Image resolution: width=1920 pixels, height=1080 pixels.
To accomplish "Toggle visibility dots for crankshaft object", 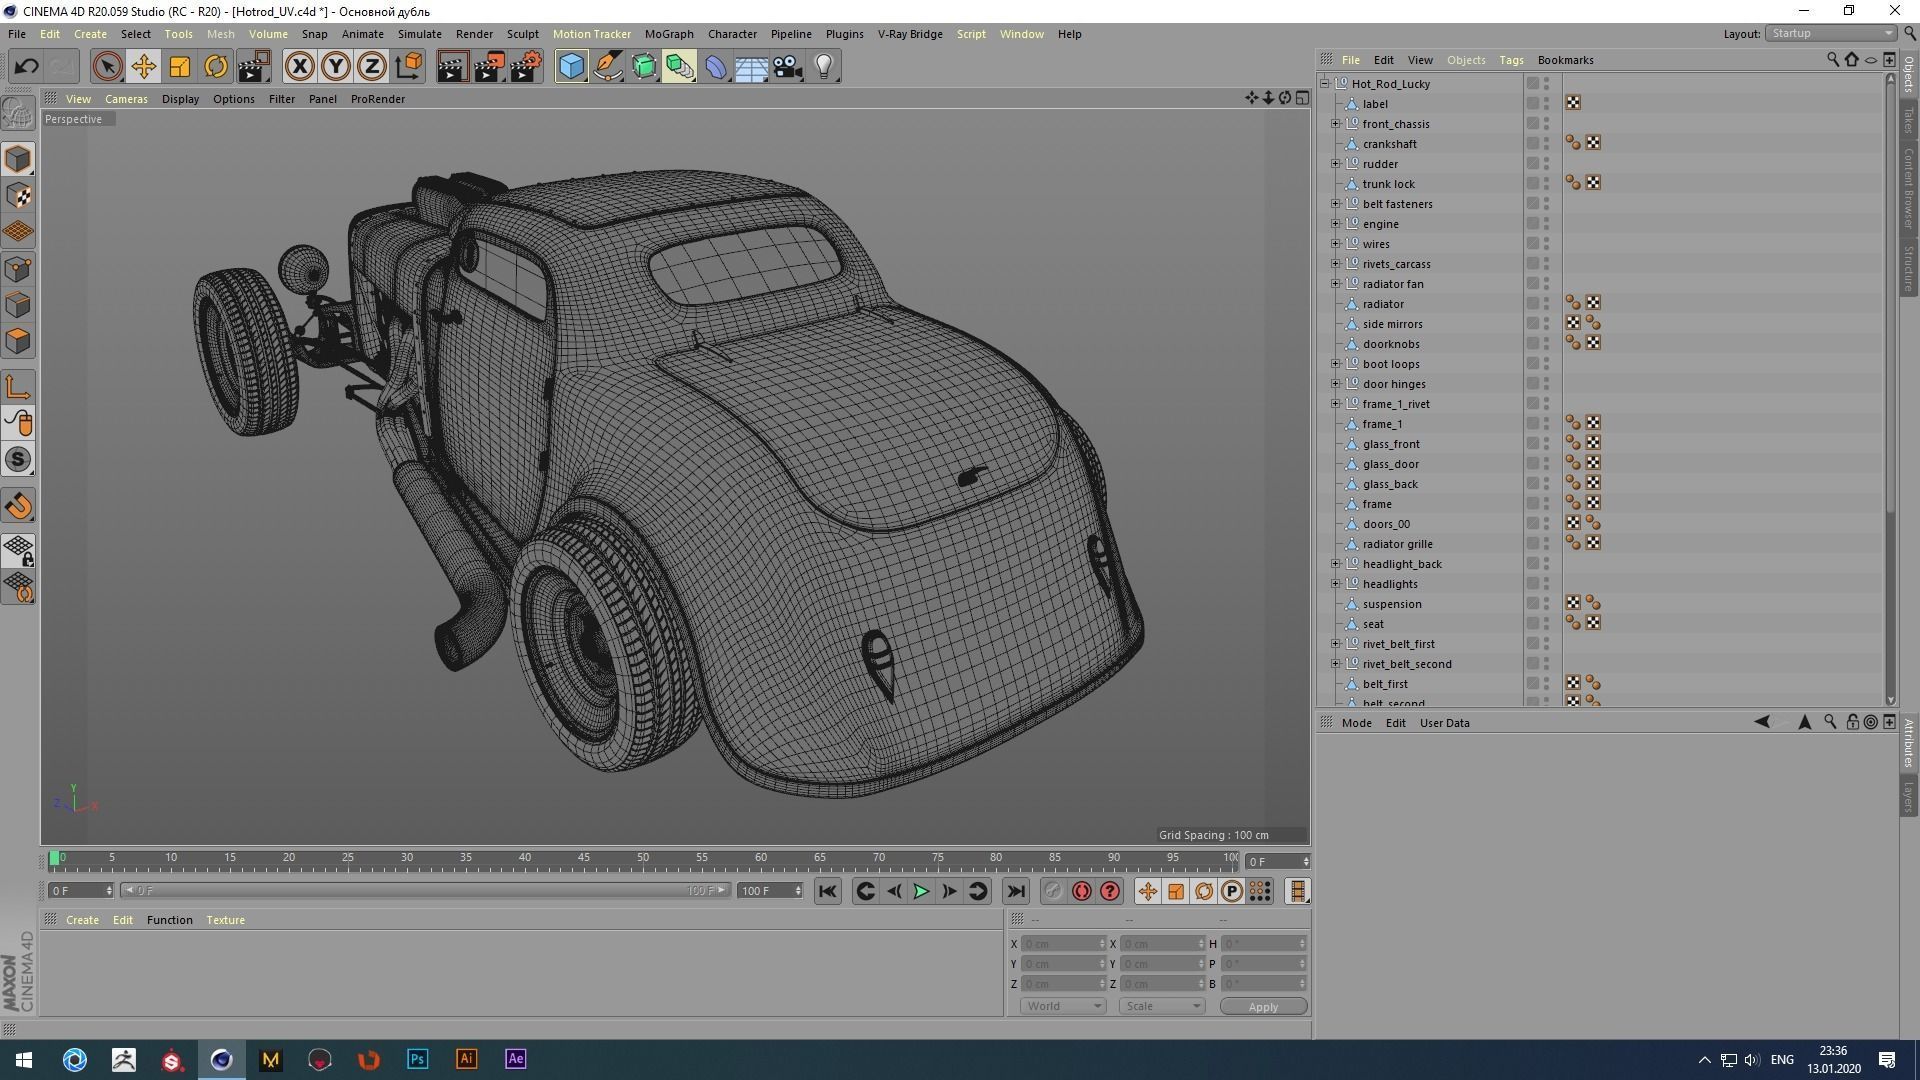I will point(1546,144).
